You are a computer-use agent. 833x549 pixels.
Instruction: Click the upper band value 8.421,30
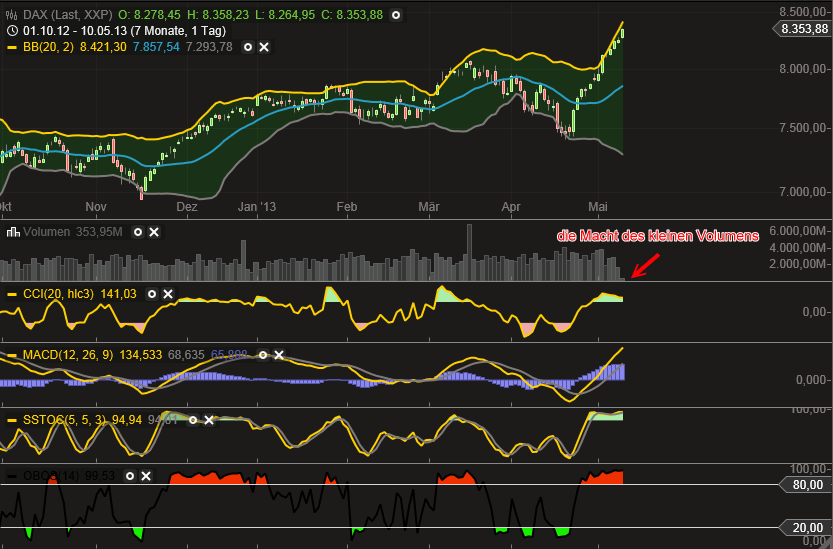click(103, 47)
